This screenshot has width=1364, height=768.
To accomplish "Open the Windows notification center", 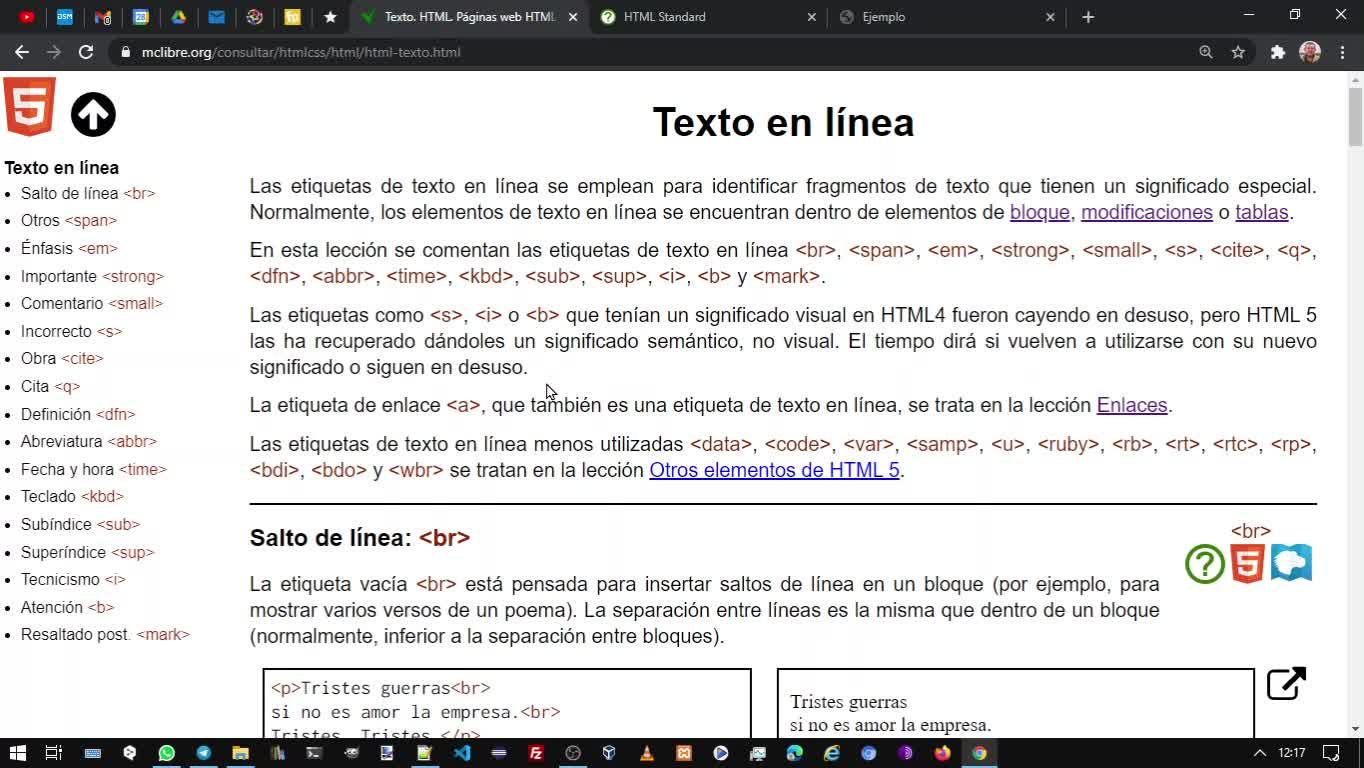I will (x=1331, y=753).
